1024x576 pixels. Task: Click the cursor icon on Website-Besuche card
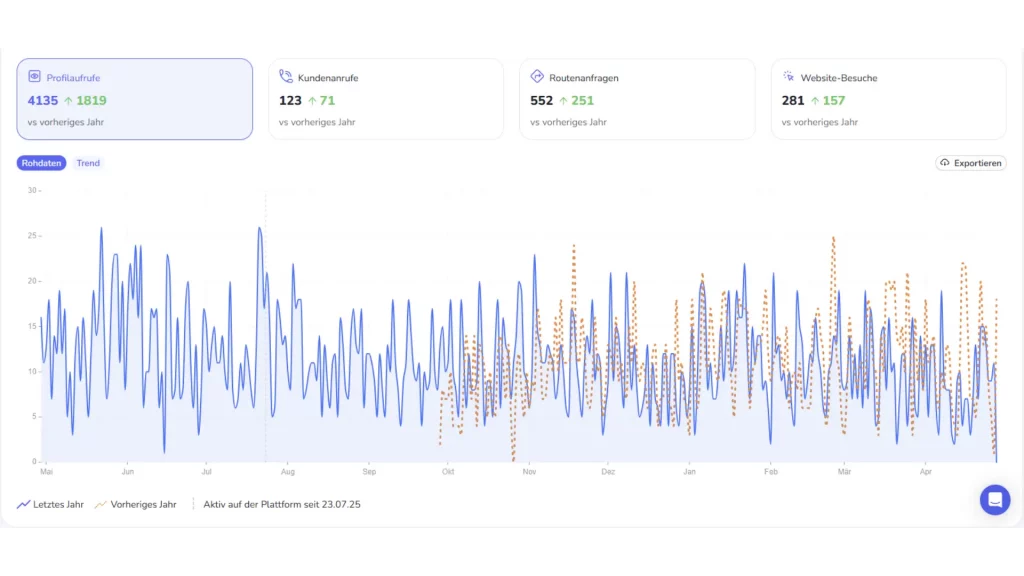(x=789, y=76)
